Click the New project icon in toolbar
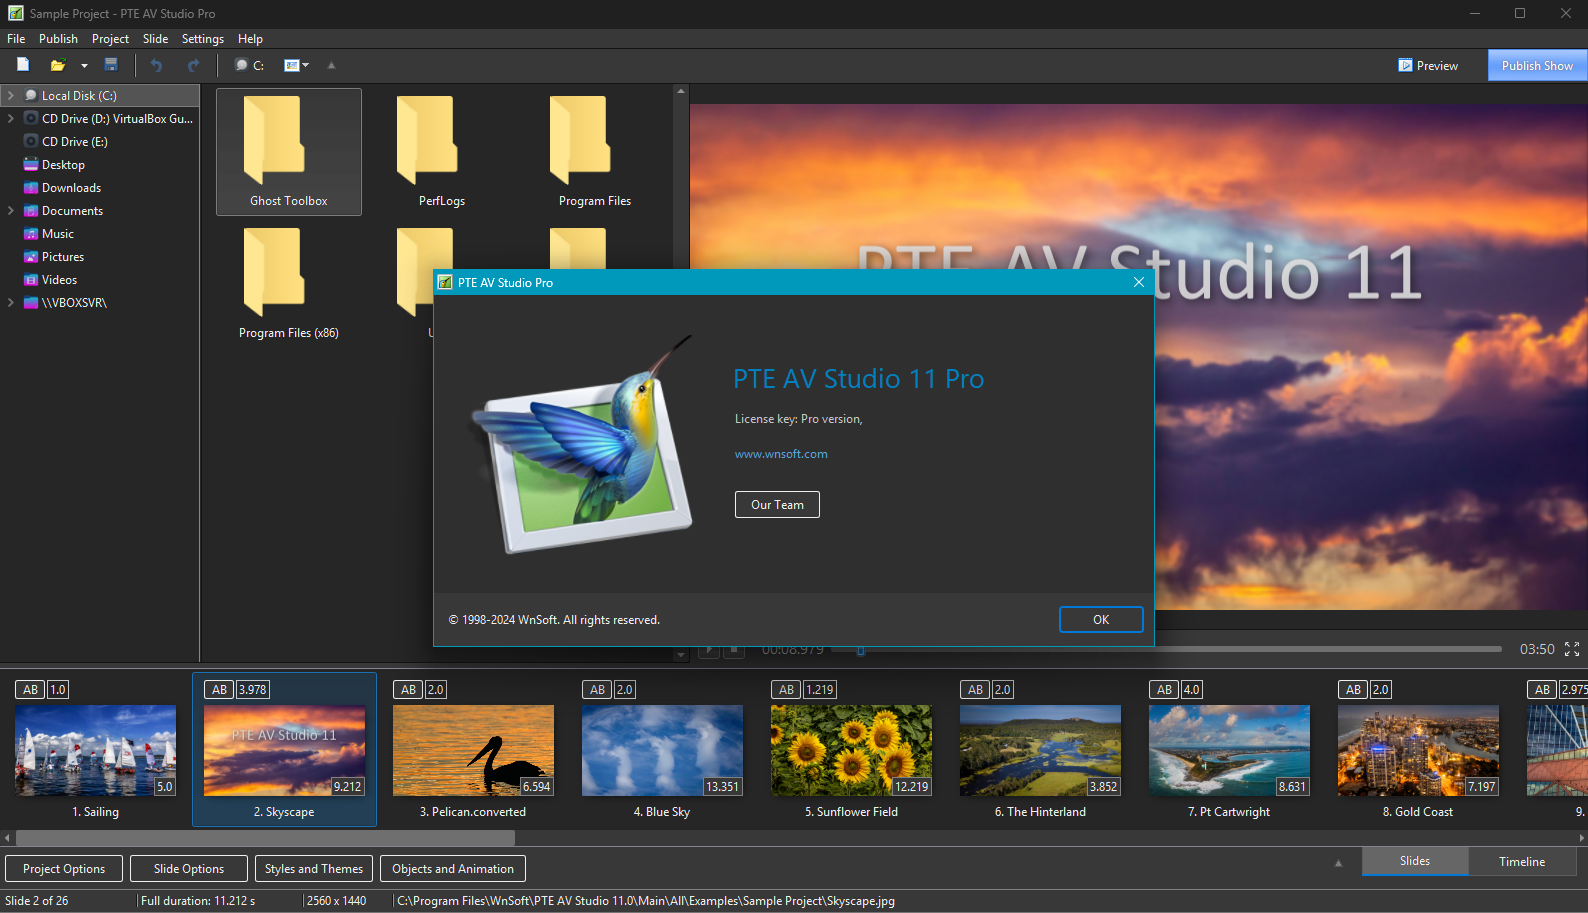The width and height of the screenshot is (1588, 913). coord(23,65)
